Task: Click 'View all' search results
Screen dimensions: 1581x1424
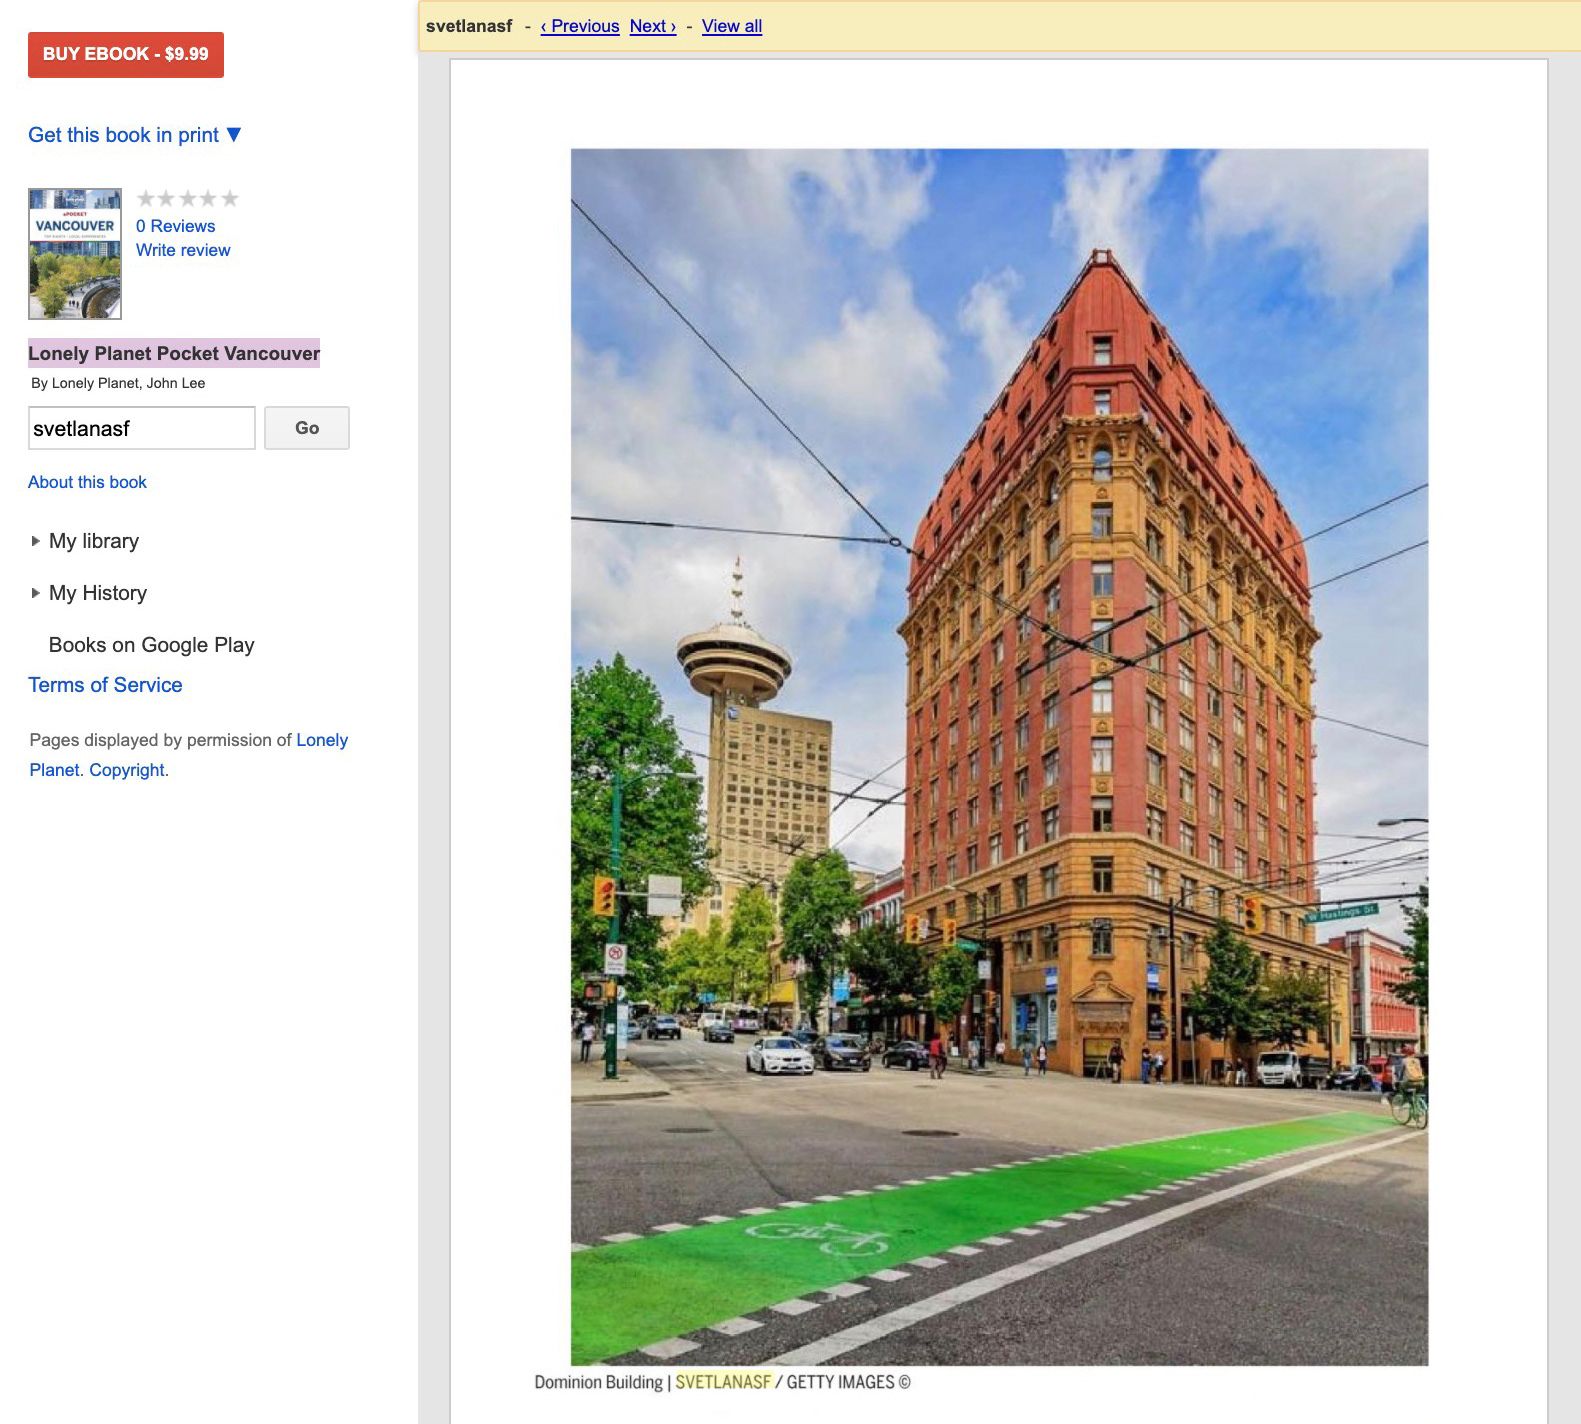Action: [x=732, y=26]
